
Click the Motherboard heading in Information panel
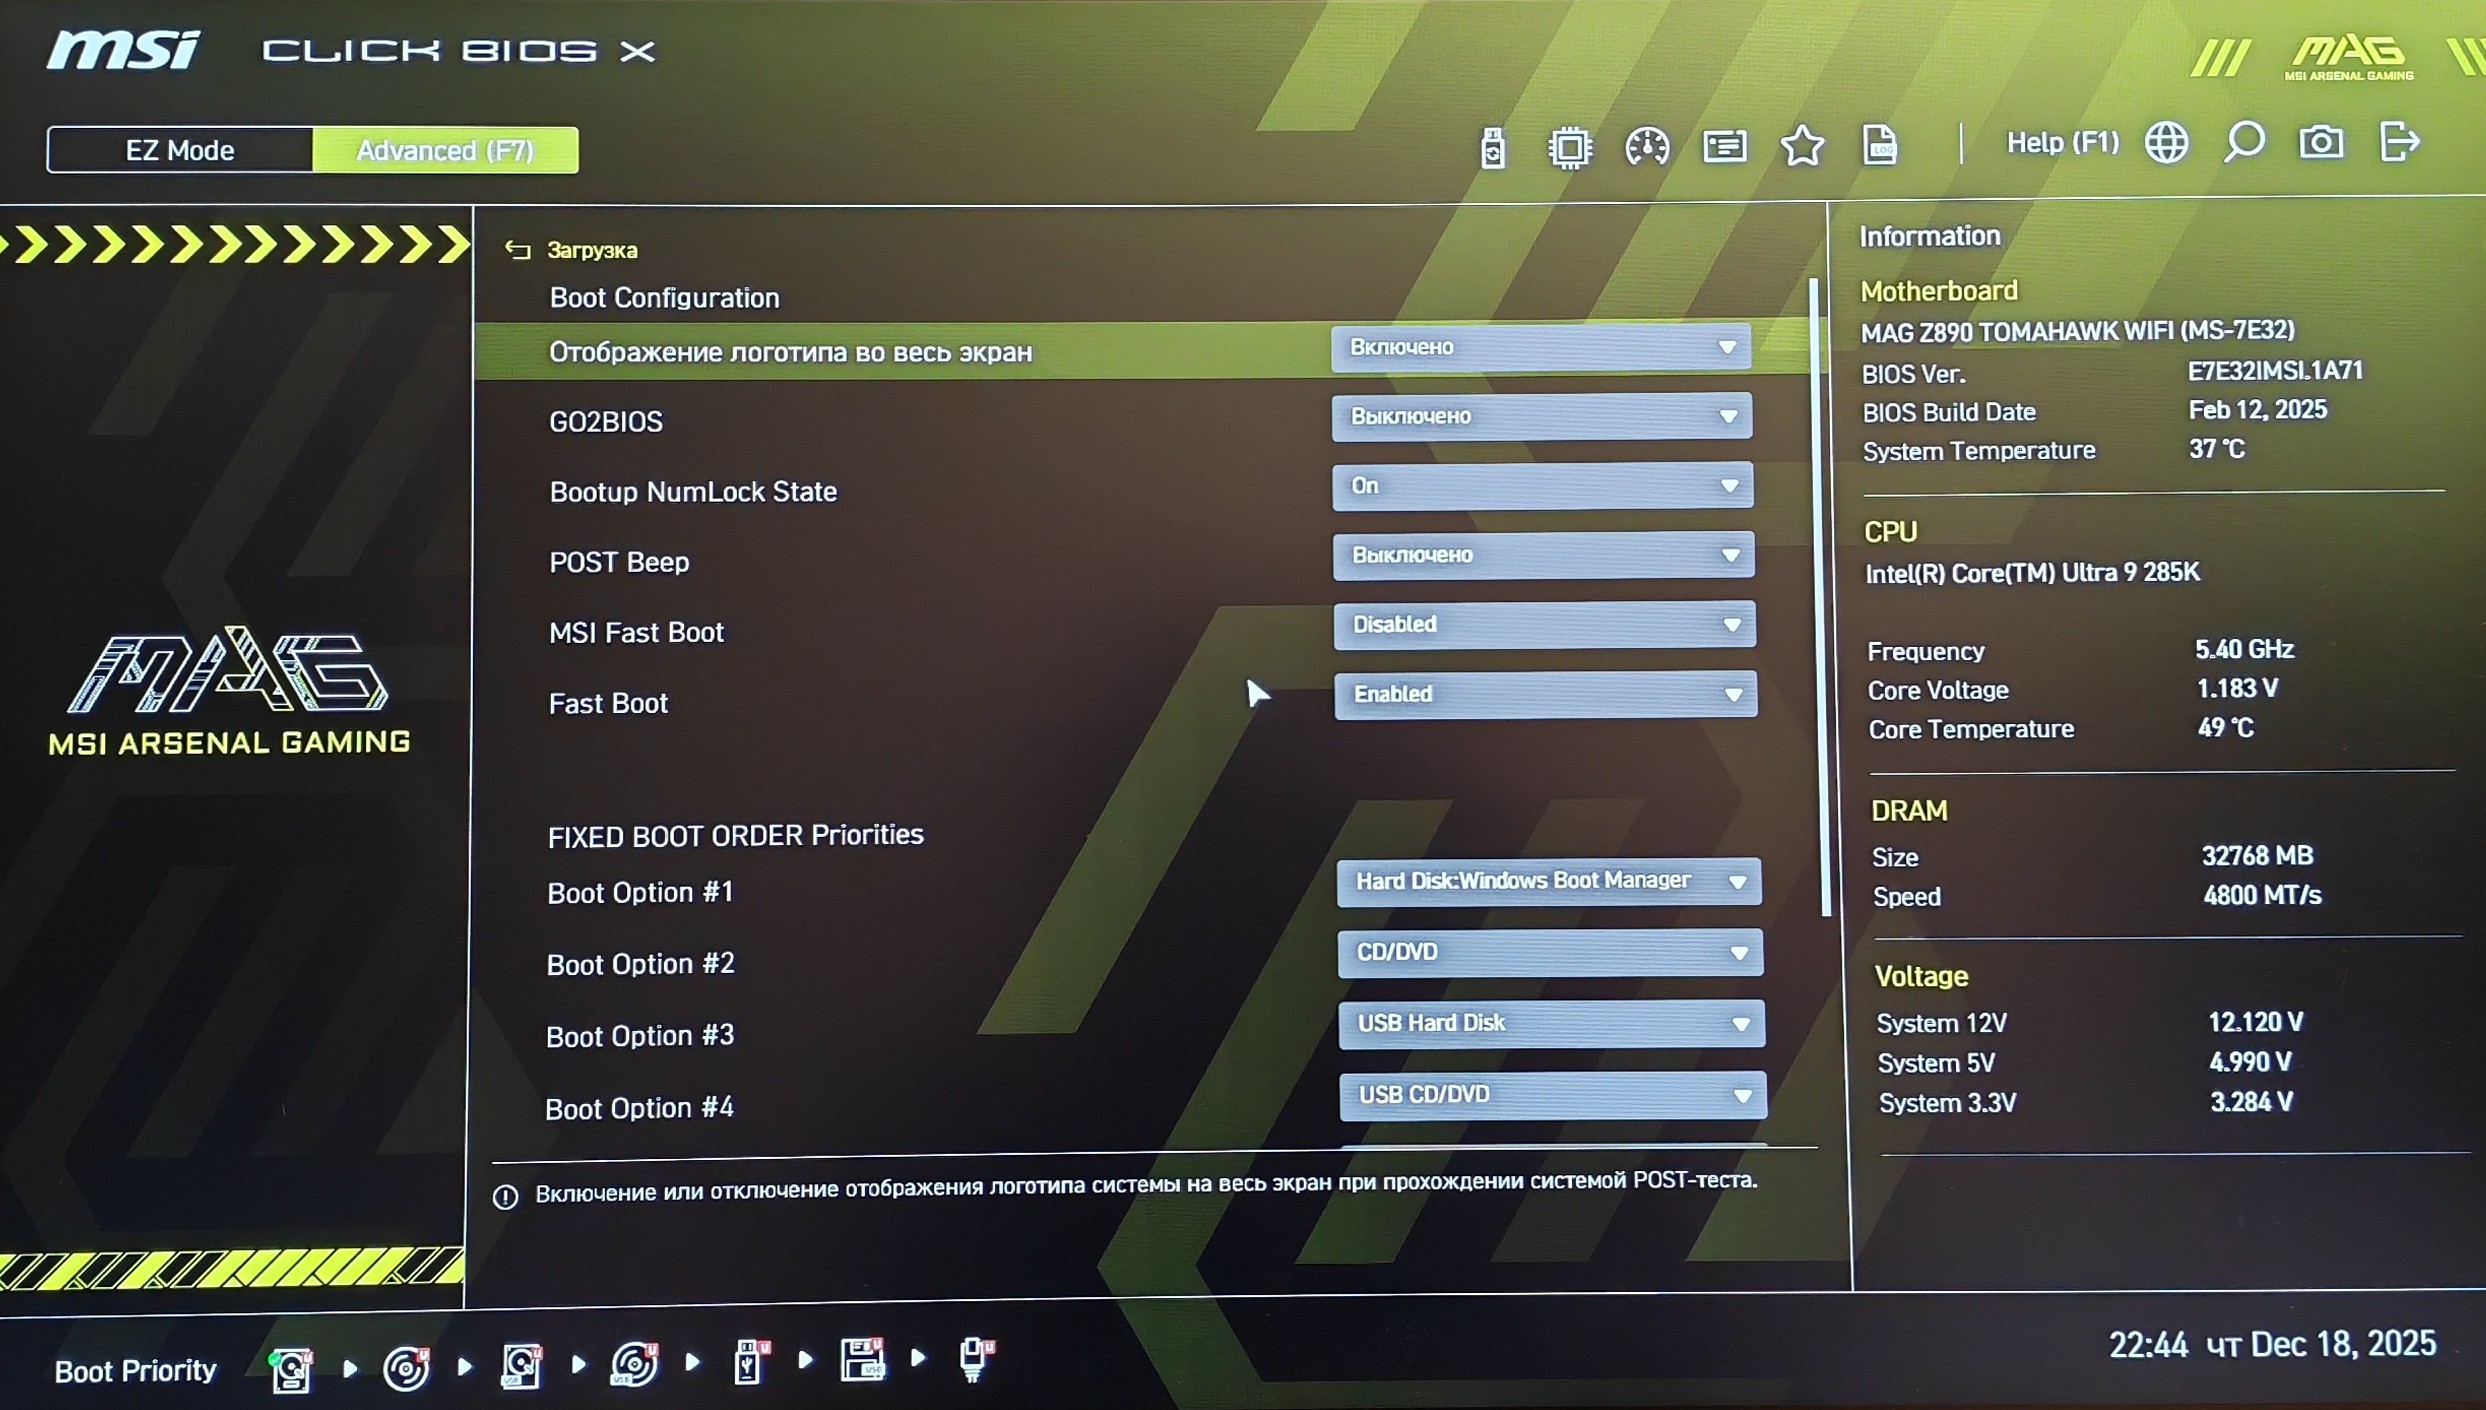[x=1938, y=291]
